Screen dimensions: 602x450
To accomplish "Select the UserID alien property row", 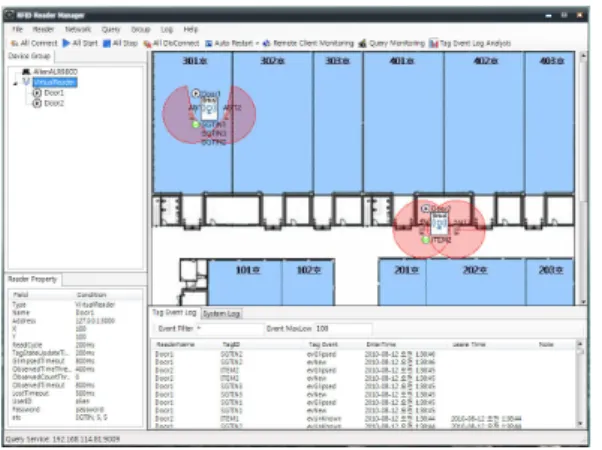I will click(75, 401).
